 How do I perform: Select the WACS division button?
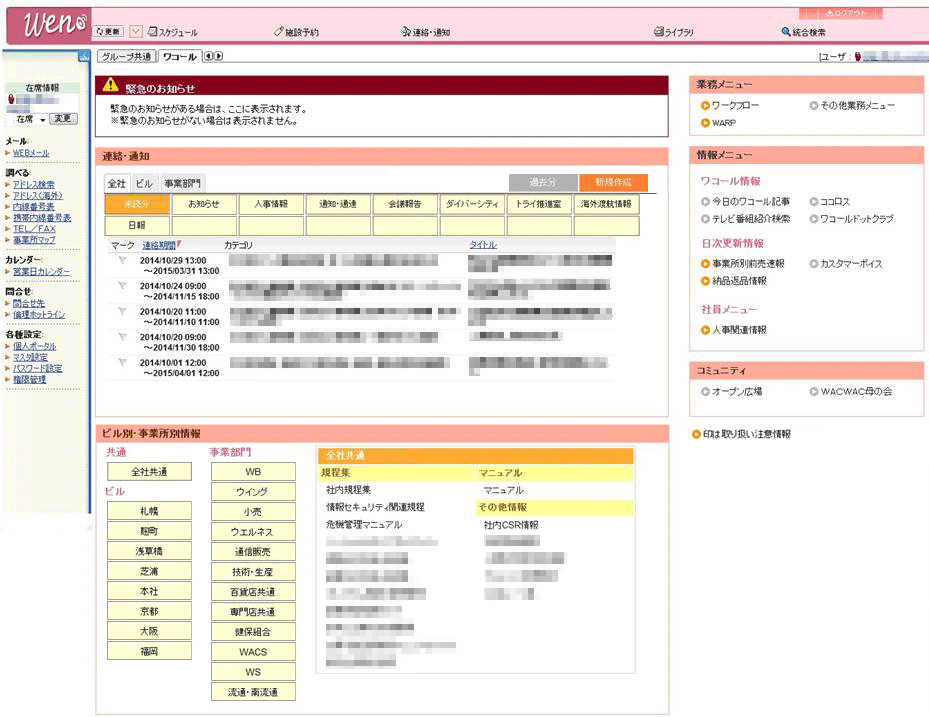point(253,652)
